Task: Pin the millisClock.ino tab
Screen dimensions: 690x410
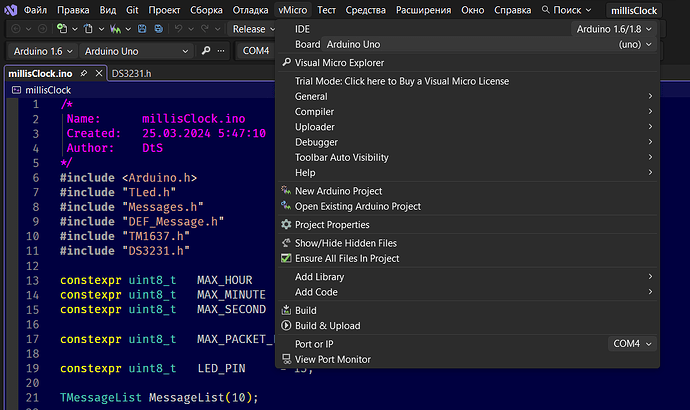Action: coord(84,74)
